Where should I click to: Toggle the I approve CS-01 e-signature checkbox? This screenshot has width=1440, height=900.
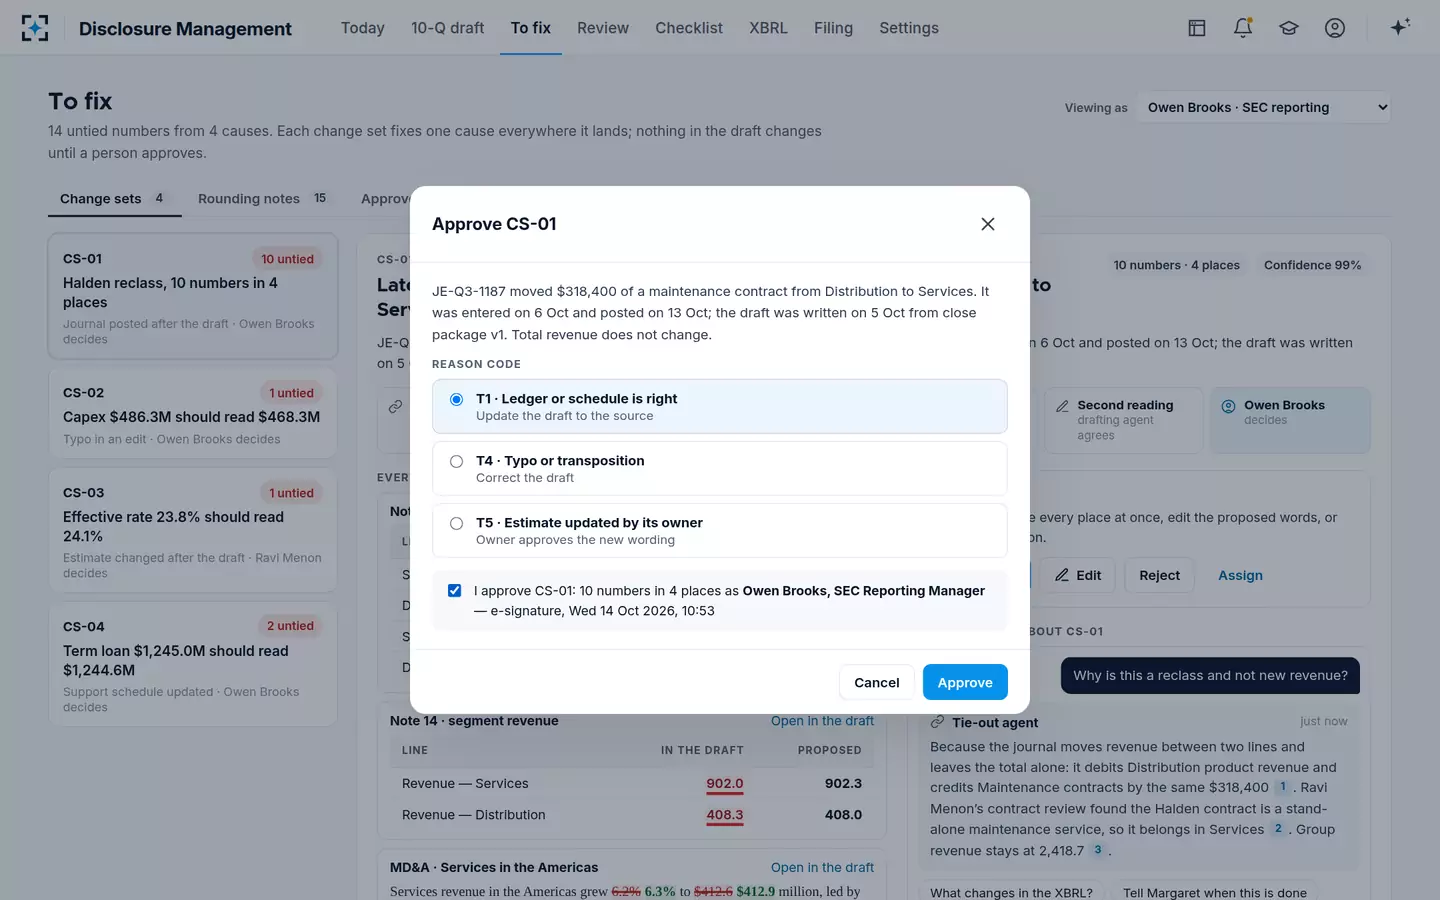click(455, 591)
